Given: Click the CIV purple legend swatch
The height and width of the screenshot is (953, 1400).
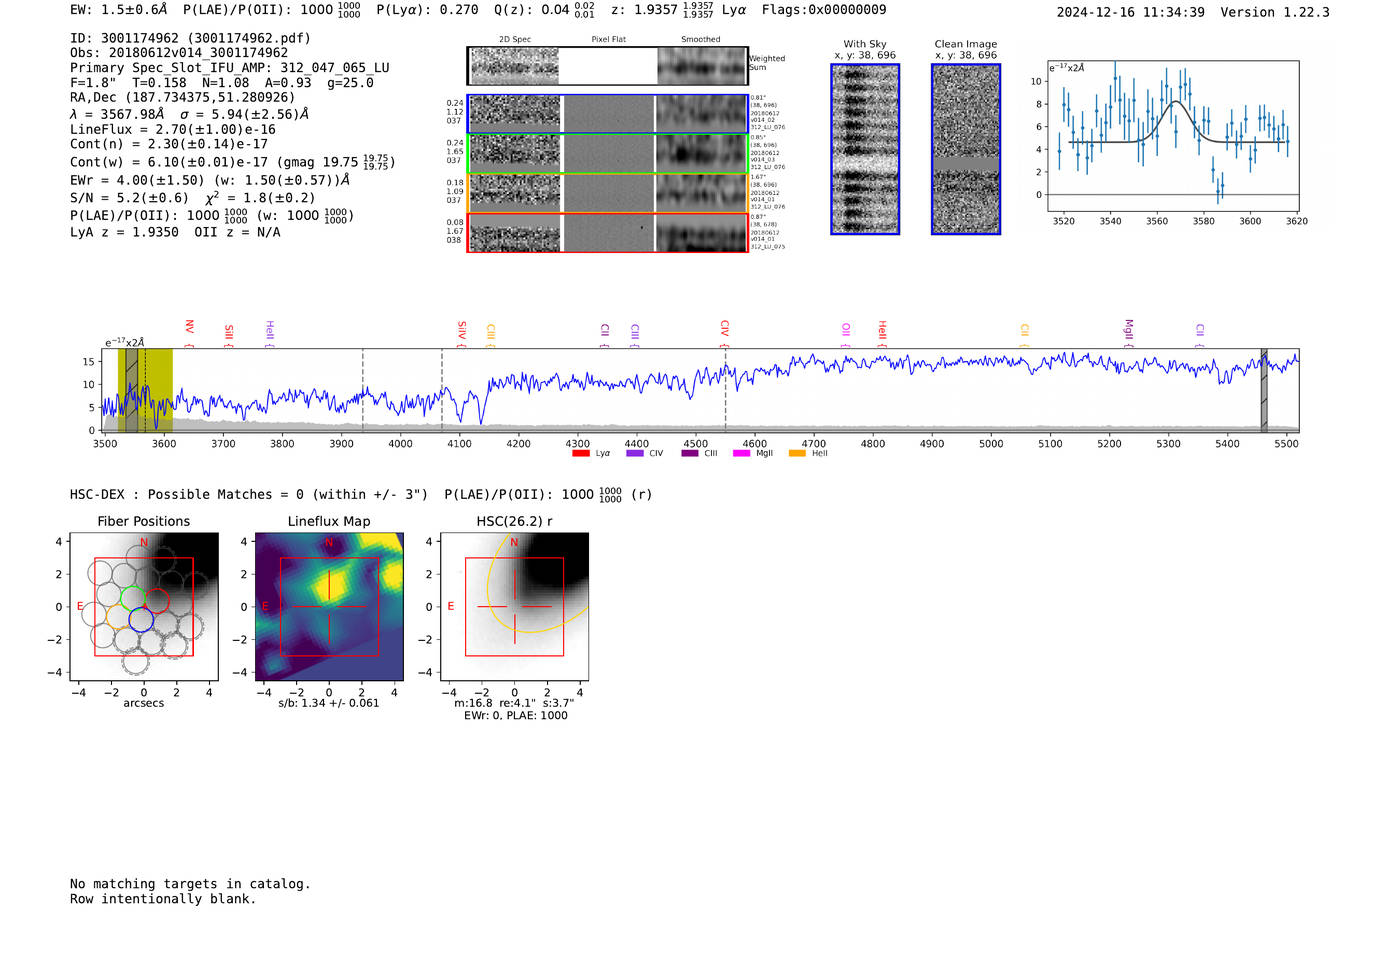Looking at the screenshot, I should (x=634, y=453).
